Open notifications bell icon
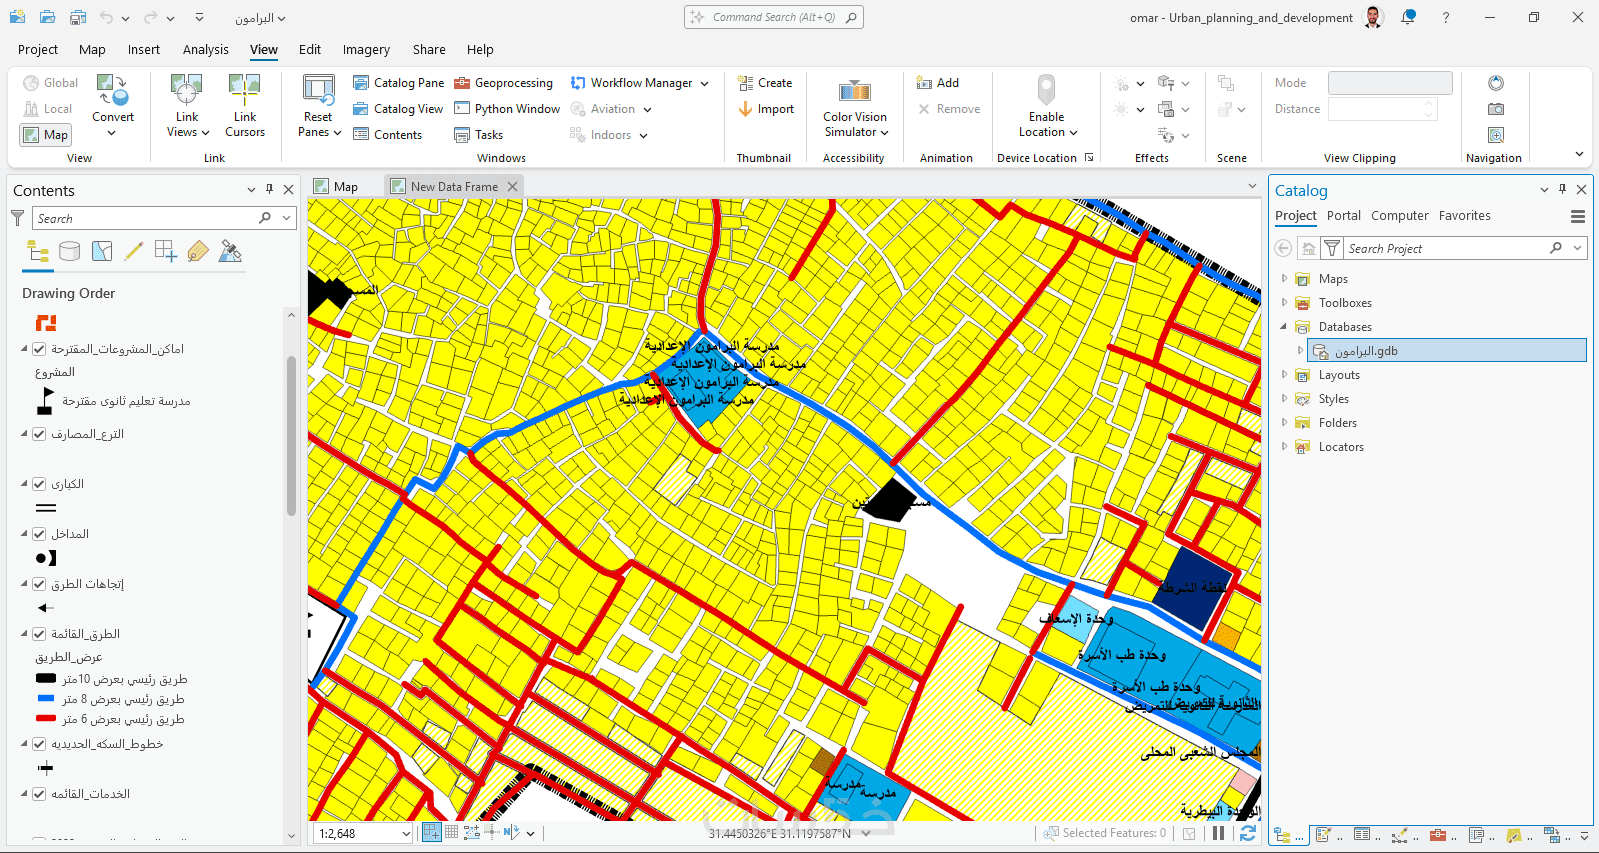Screen dimensions: 1599x853 (1408, 17)
